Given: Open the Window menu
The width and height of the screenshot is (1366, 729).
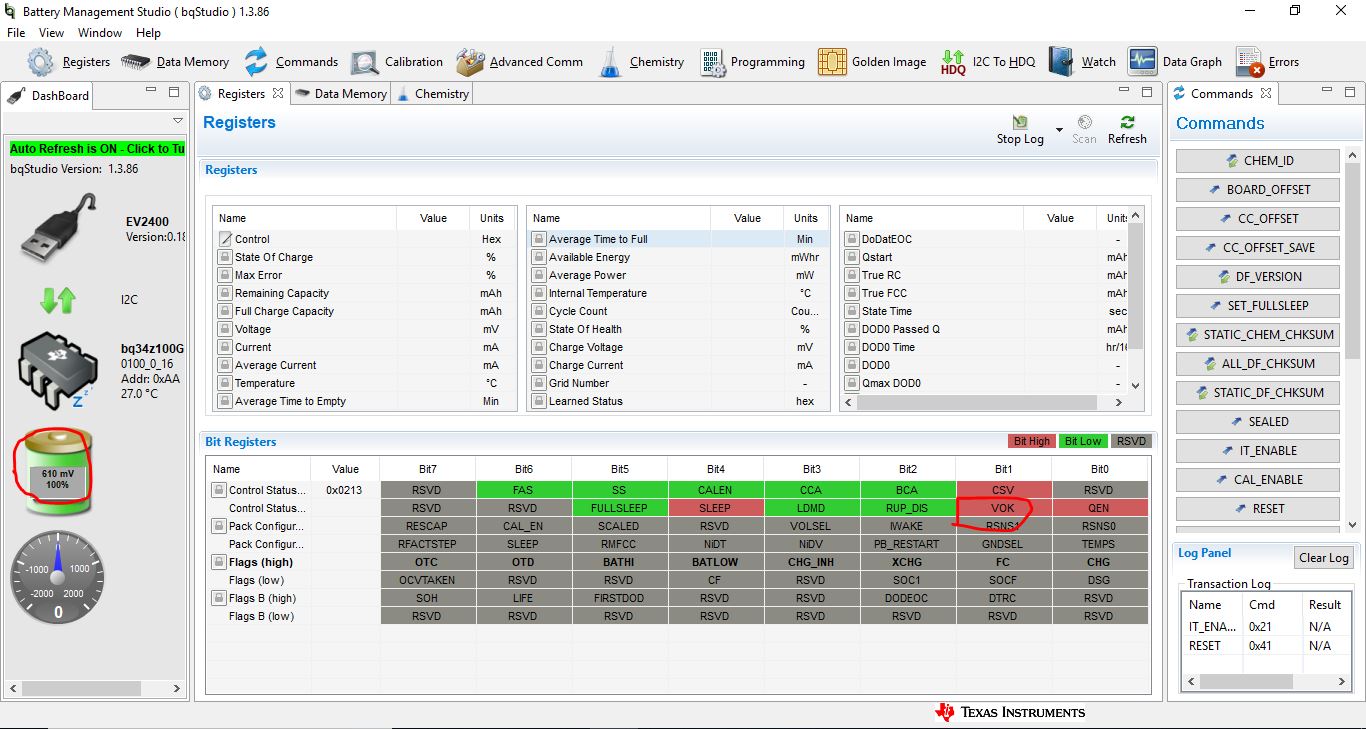Looking at the screenshot, I should 100,33.
